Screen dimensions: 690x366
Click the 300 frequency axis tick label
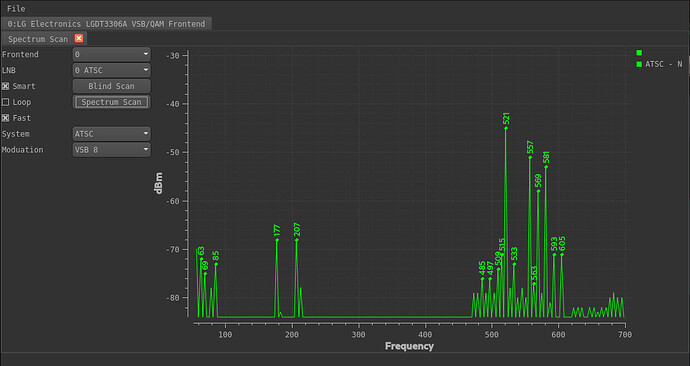[359, 335]
